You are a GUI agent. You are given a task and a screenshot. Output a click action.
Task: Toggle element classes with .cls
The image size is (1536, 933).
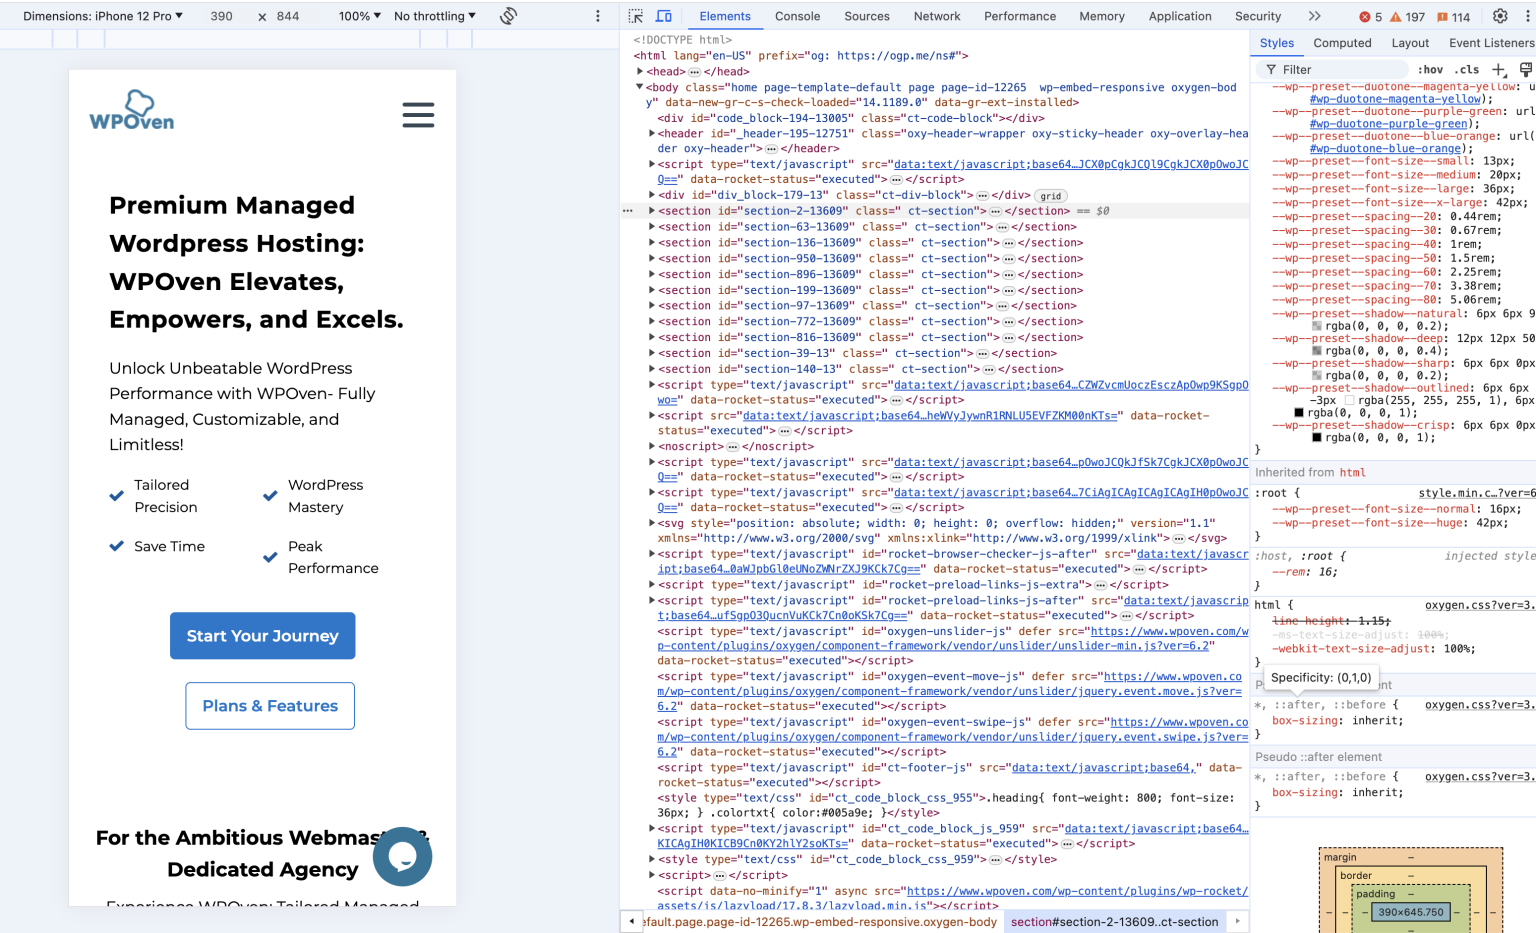click(x=1467, y=69)
